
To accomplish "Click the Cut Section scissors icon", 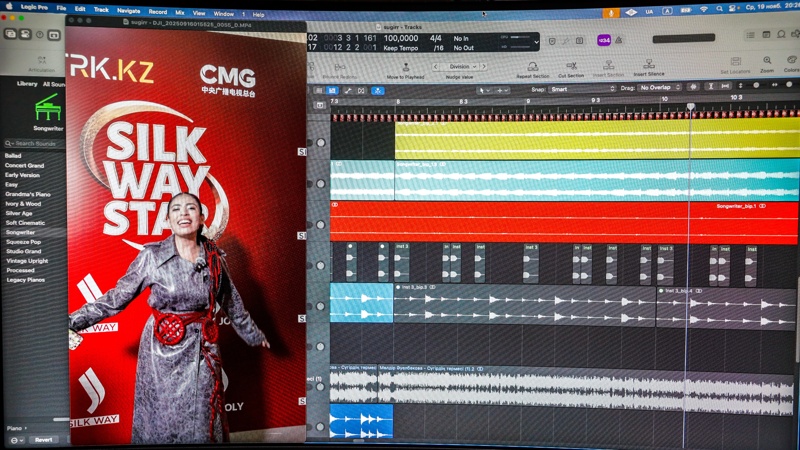I will click(571, 66).
